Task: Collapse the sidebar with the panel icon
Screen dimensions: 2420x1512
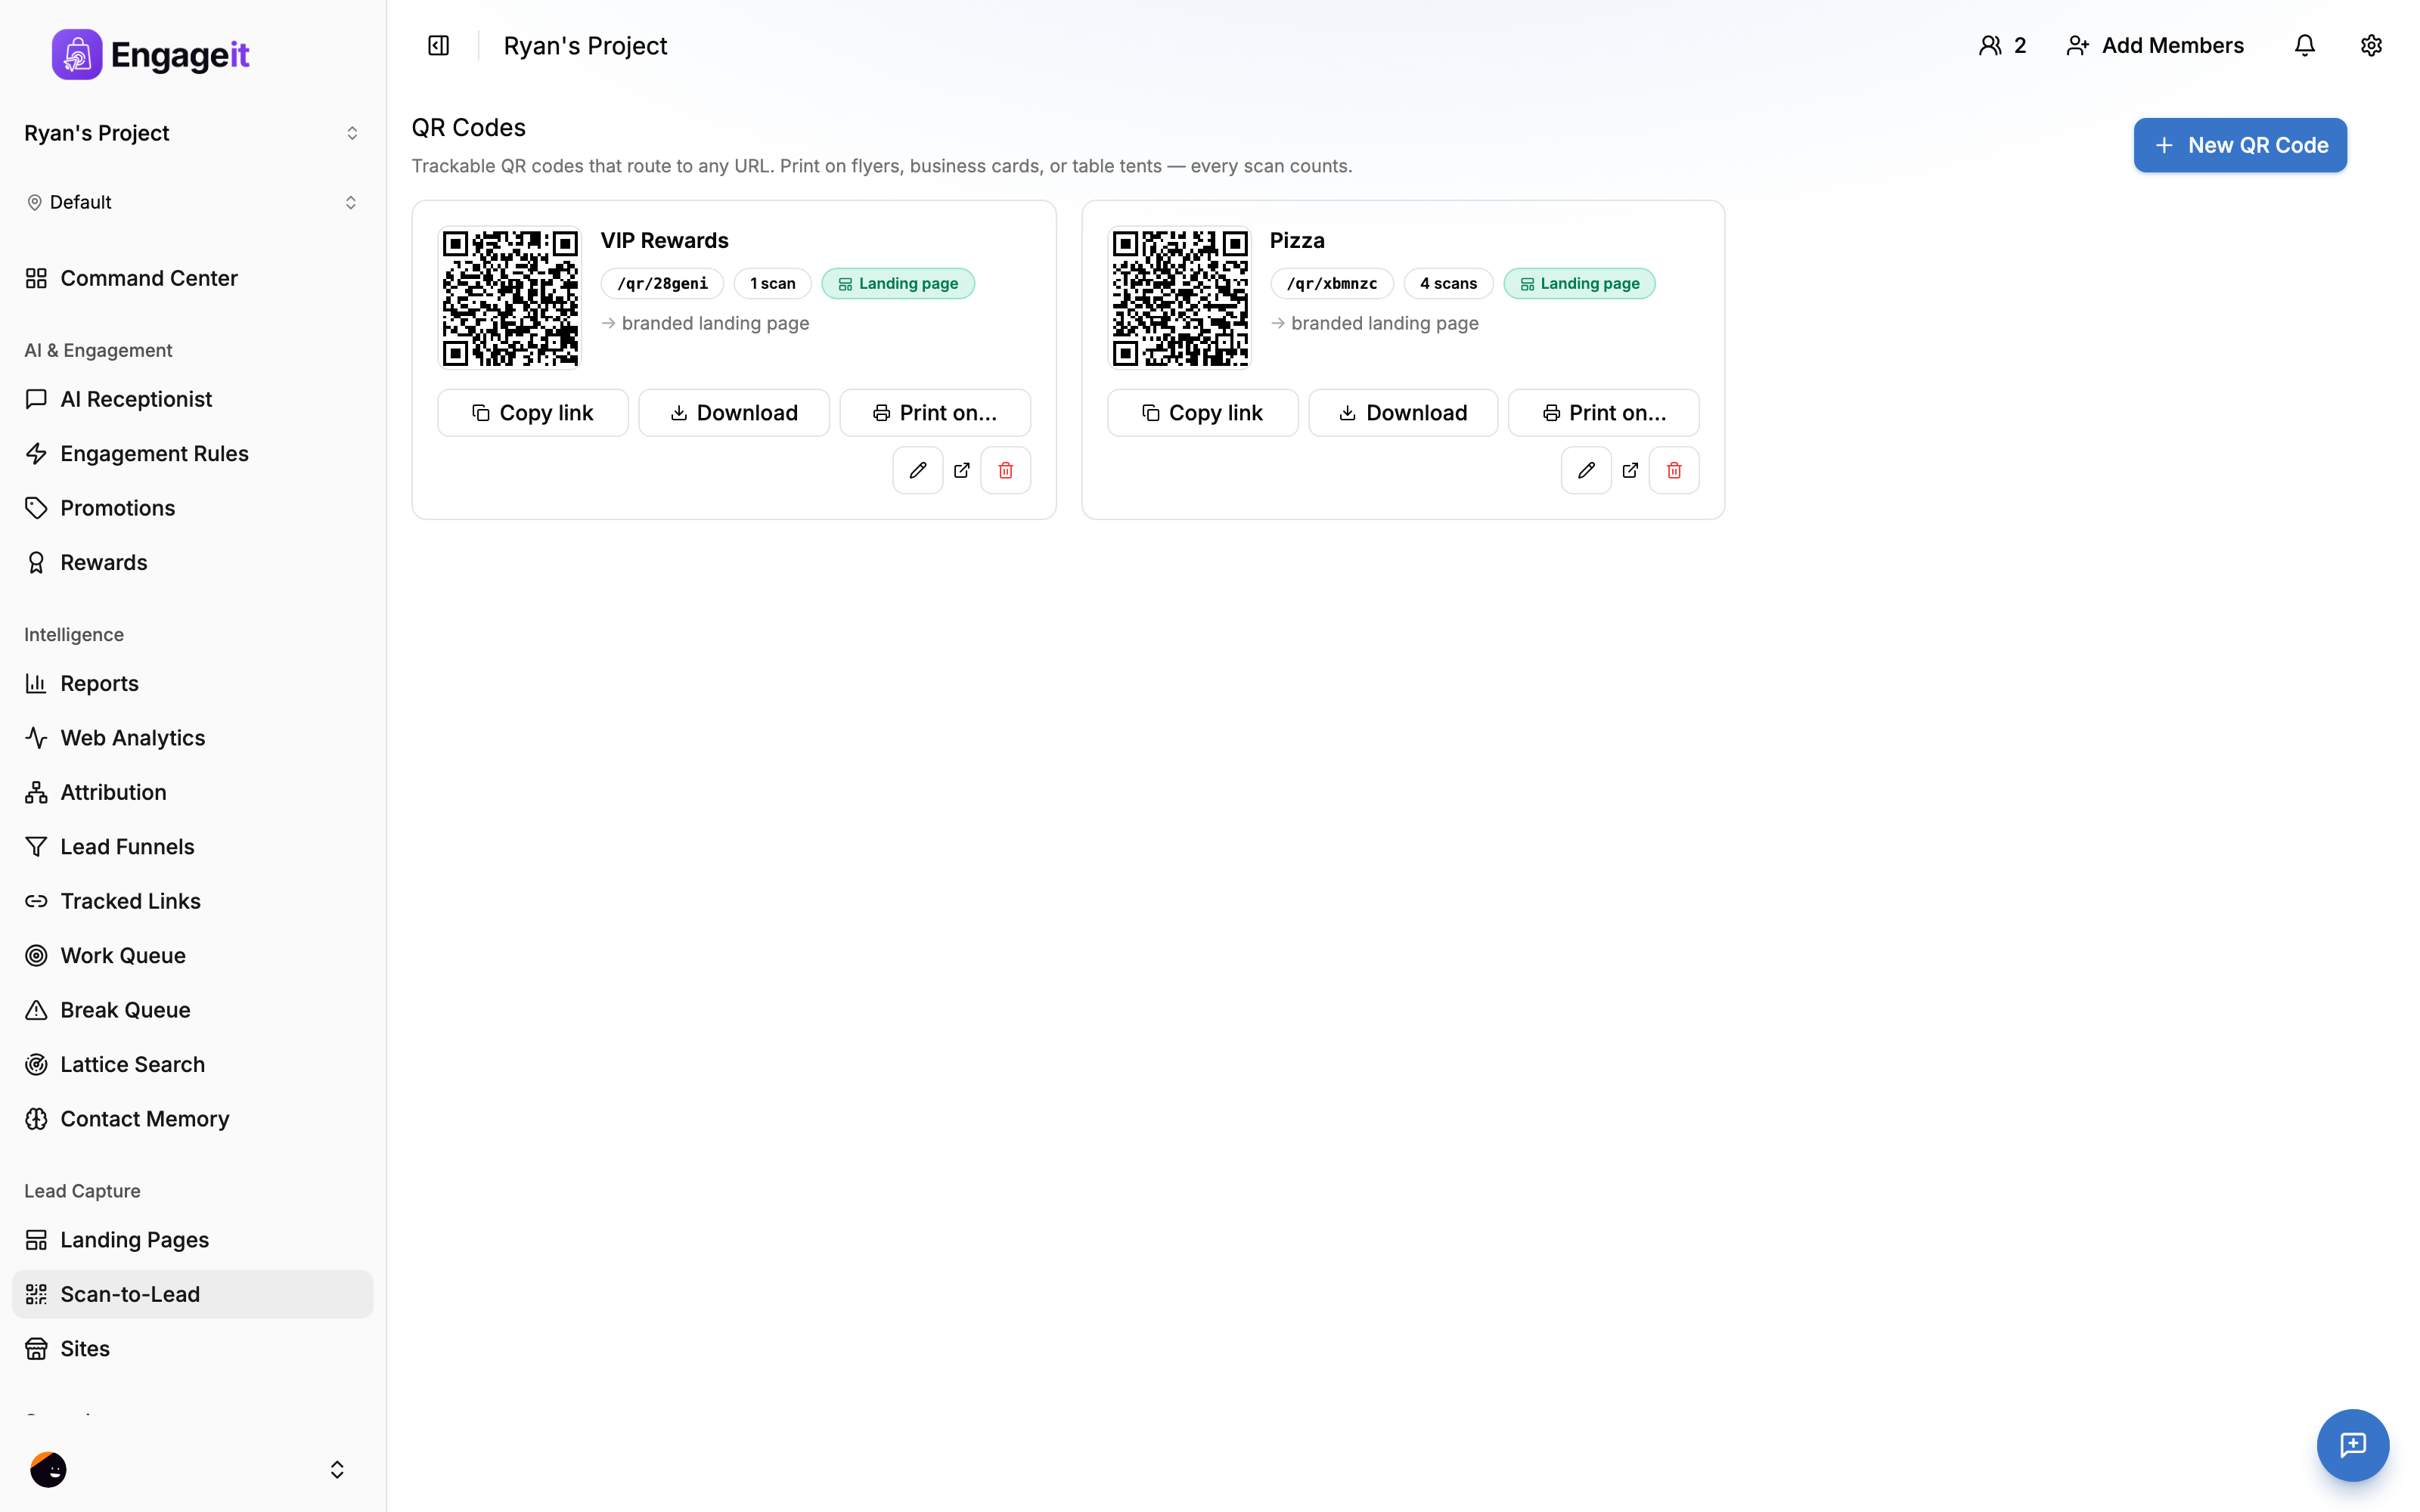Action: [438, 46]
